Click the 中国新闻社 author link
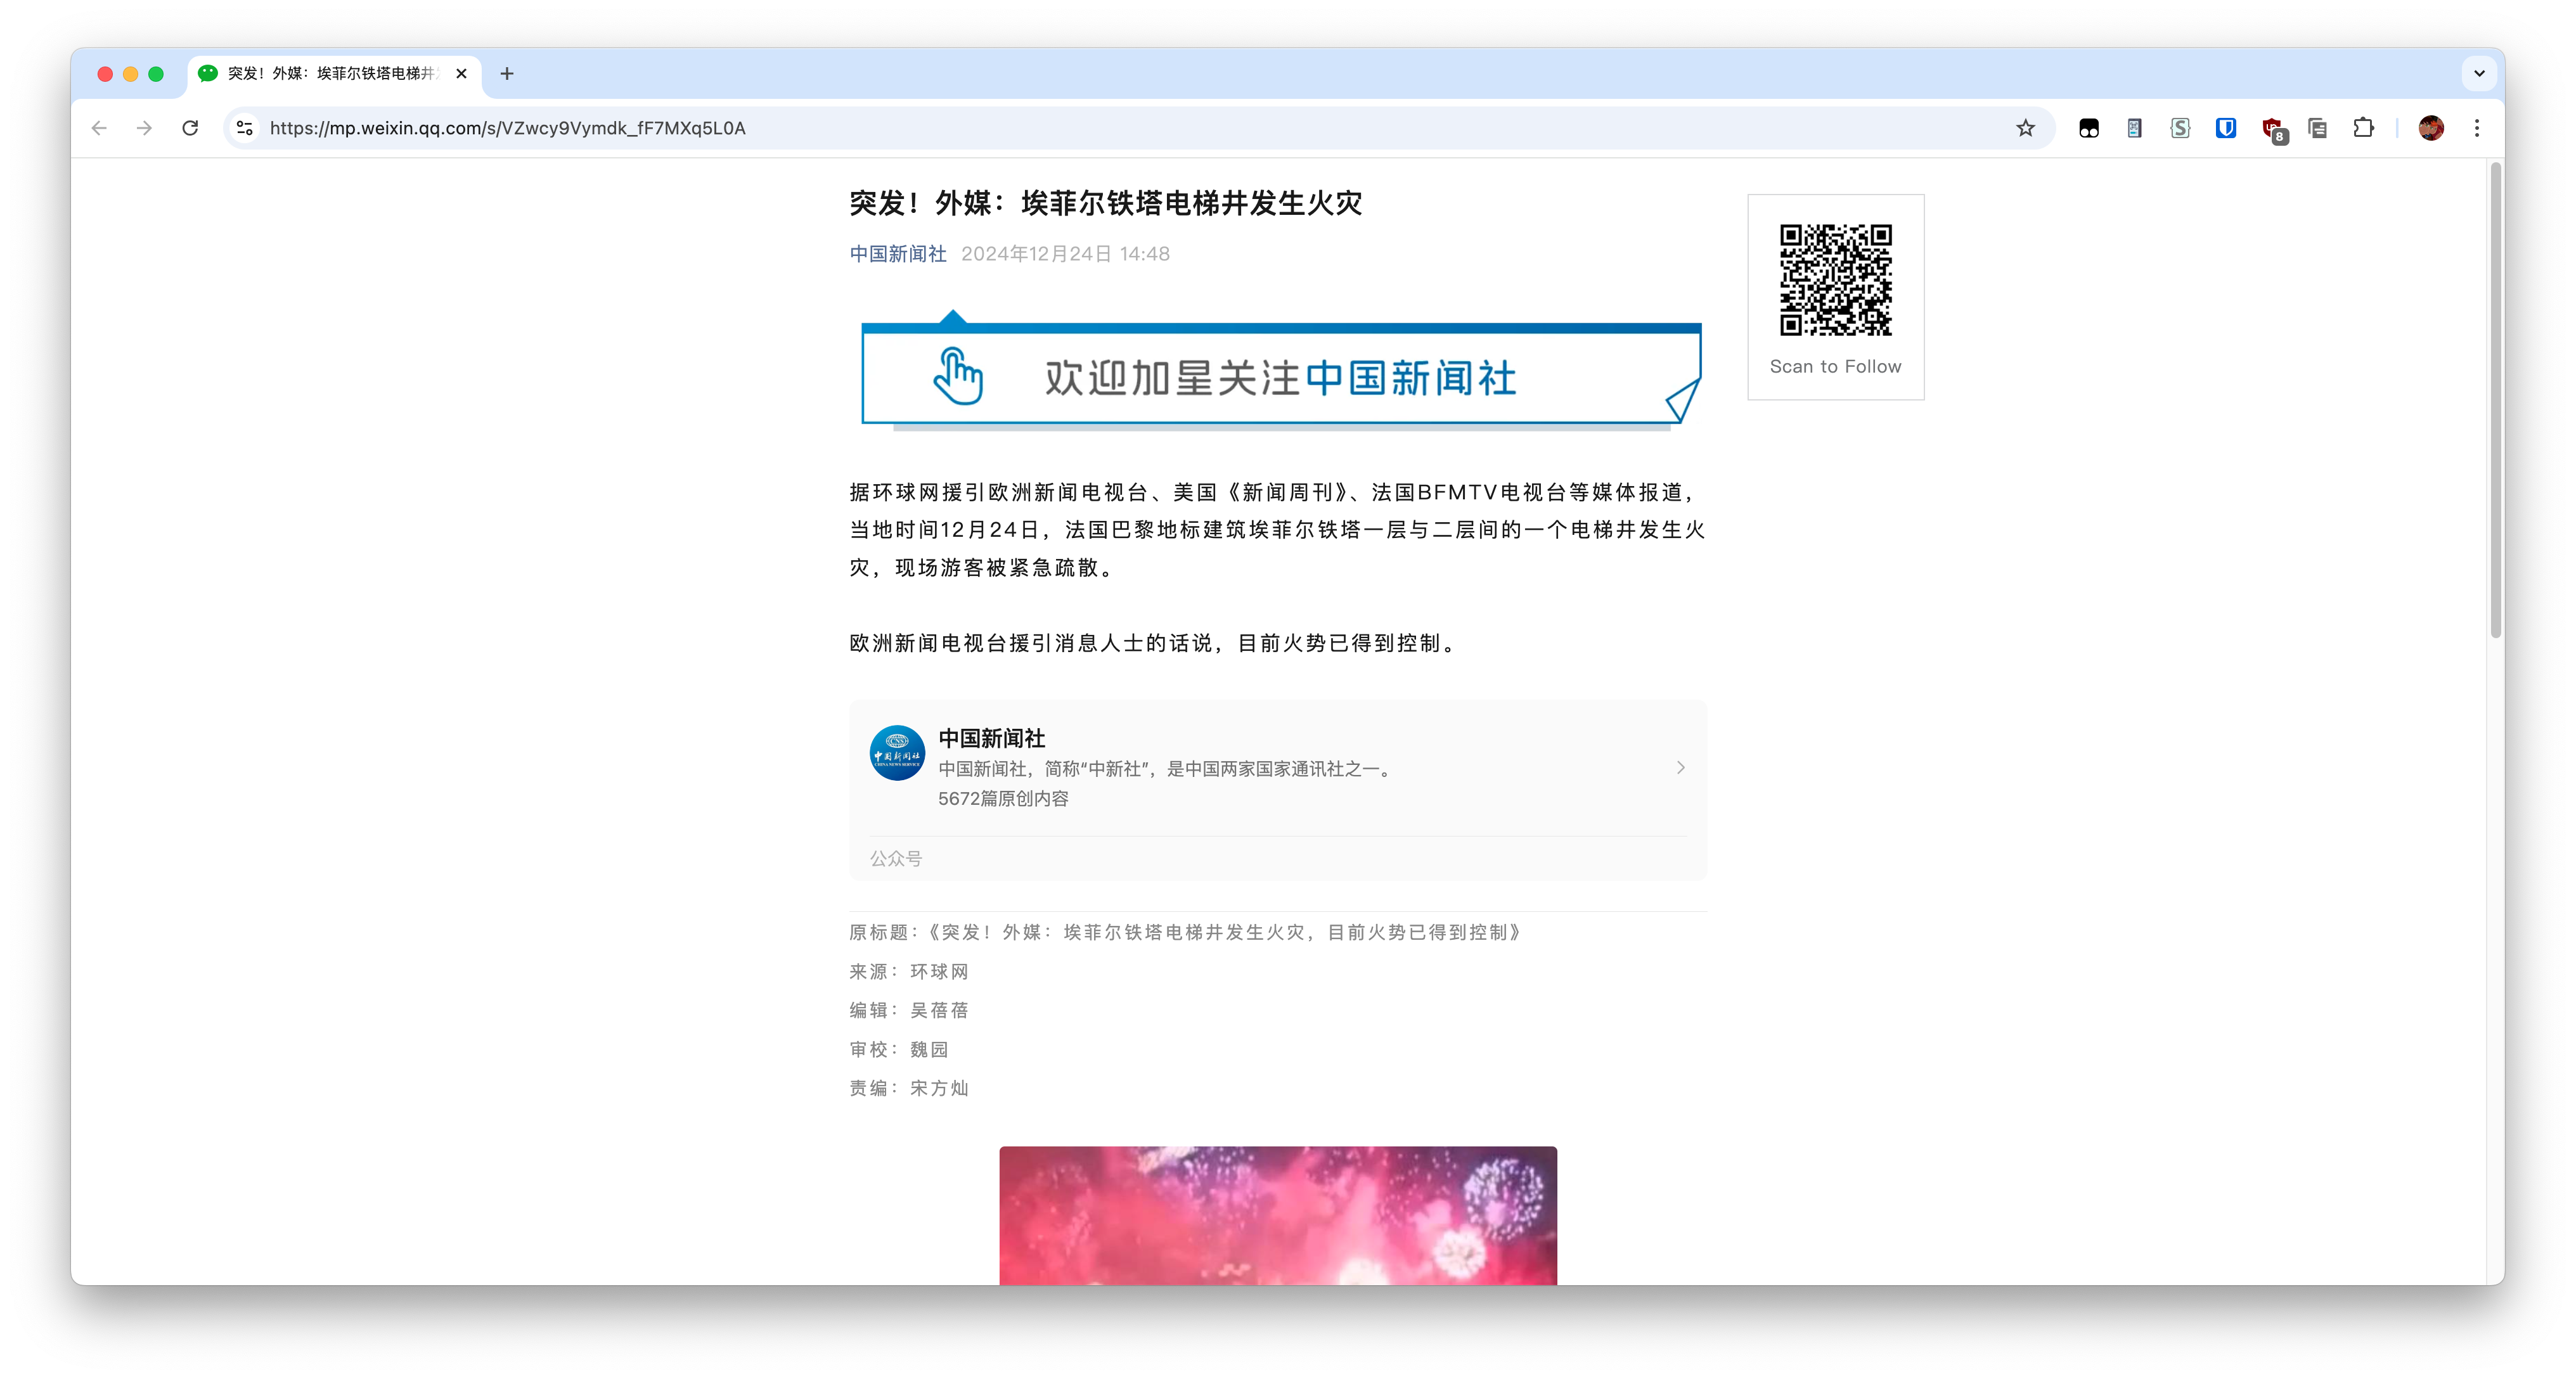 click(897, 254)
